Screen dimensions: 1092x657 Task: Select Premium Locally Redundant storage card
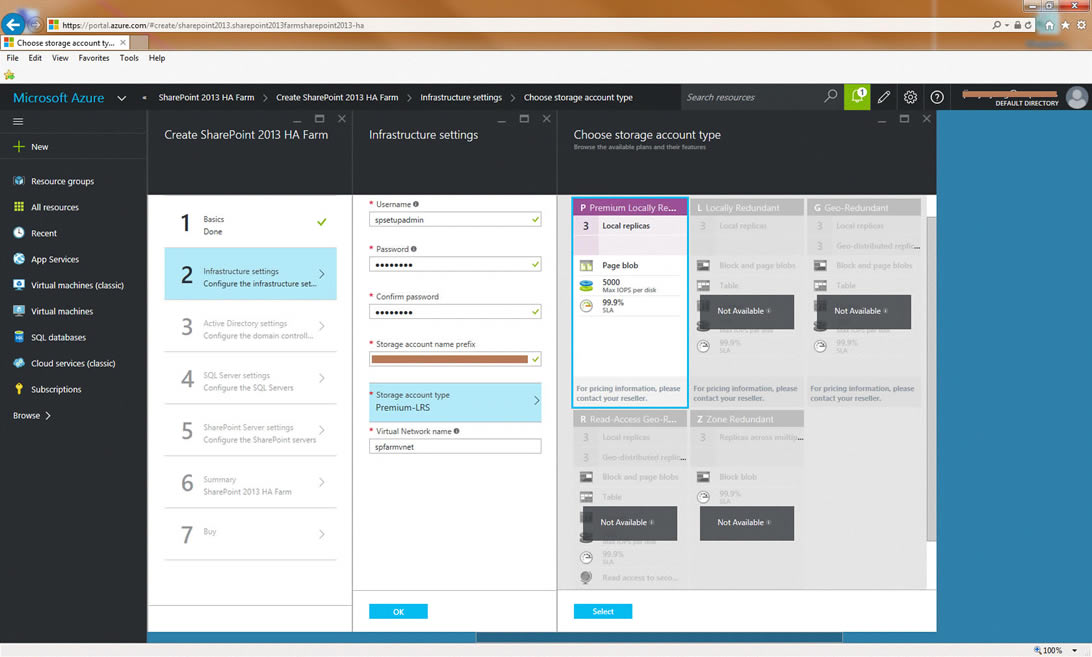[630, 302]
